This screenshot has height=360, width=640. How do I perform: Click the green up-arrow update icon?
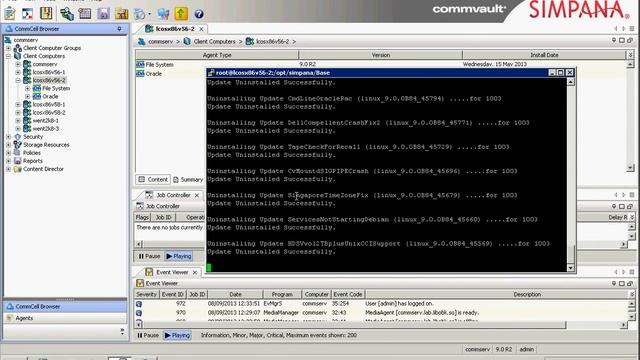point(181,14)
